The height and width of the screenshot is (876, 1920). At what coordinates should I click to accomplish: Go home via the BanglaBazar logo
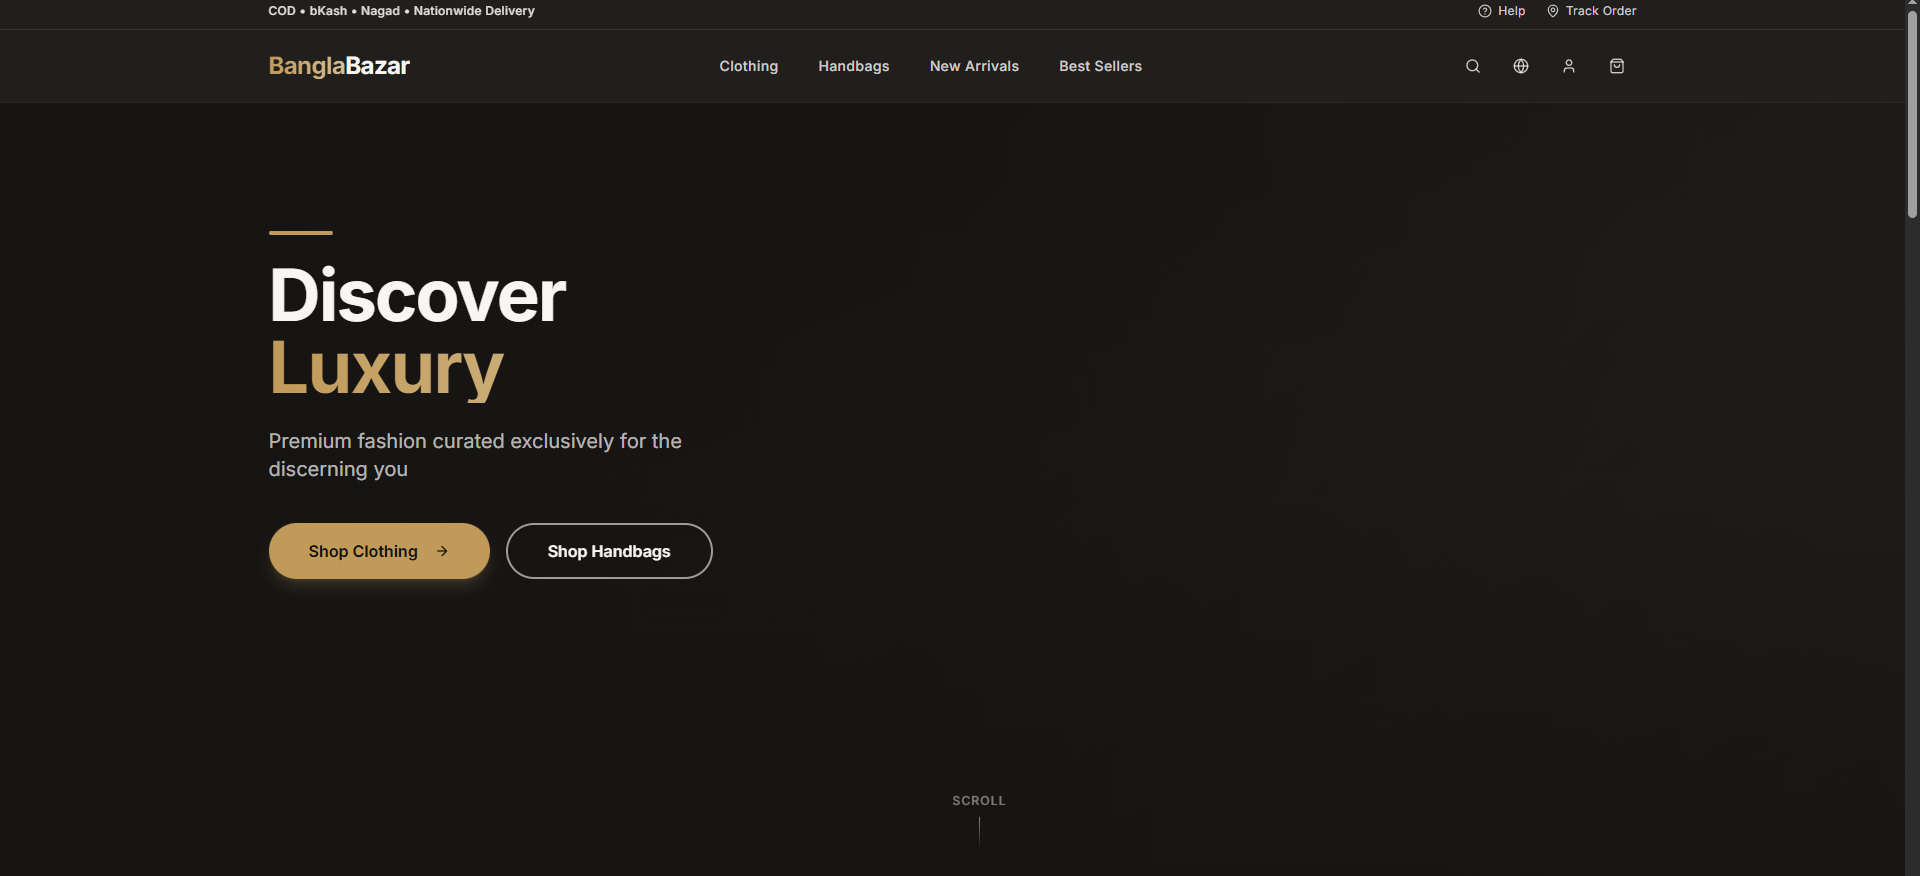click(x=339, y=66)
